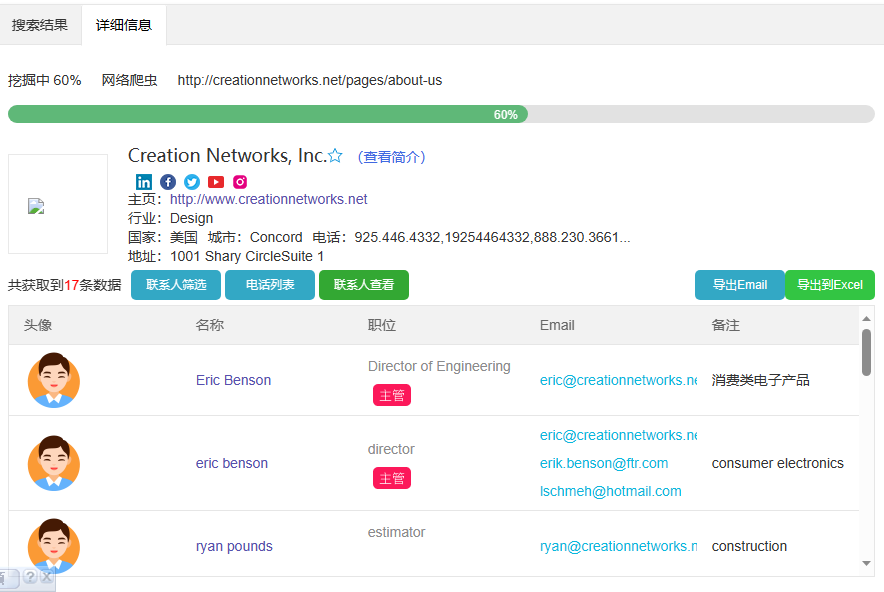The image size is (884, 592).
Task: Click the ryan@creationnetworks email link
Action: coord(618,546)
